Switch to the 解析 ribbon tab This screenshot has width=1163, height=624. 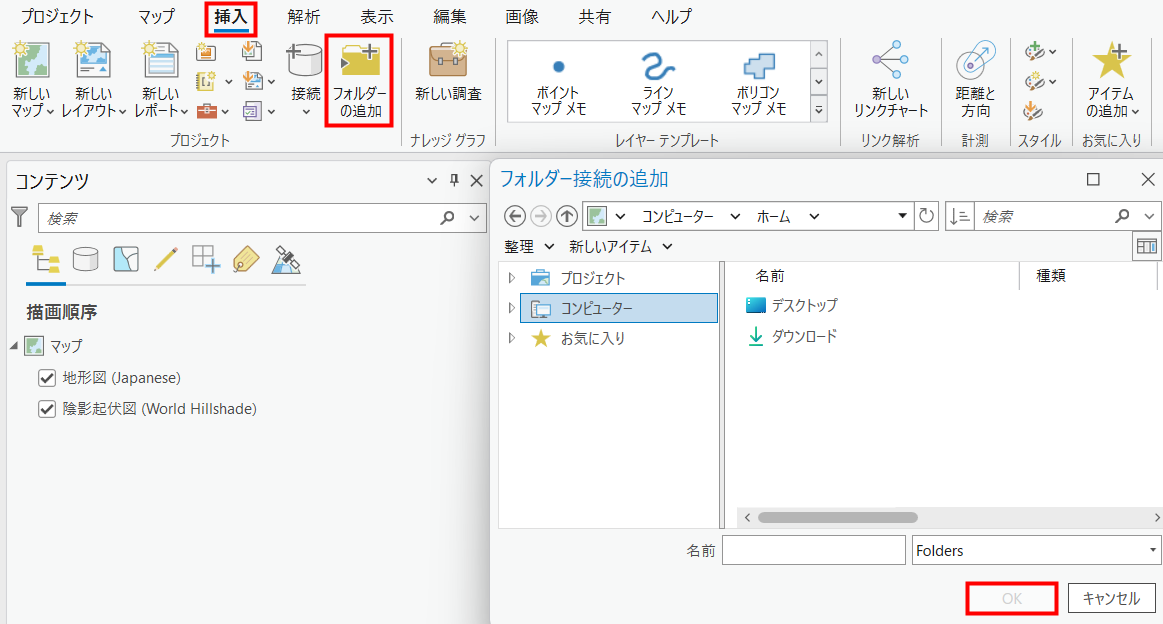[303, 17]
